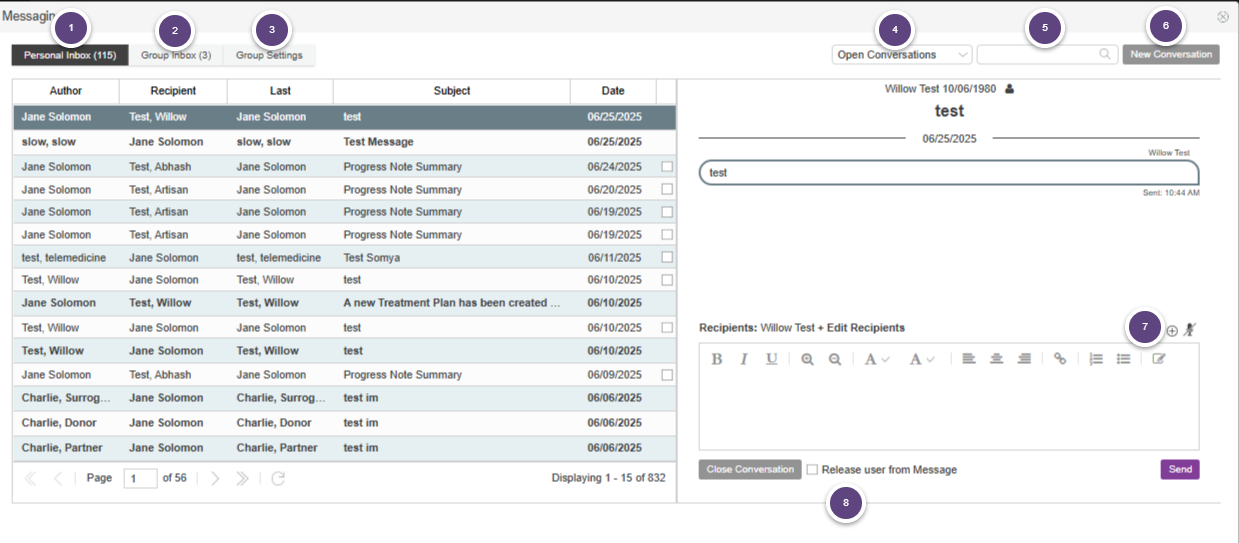Viewport: 1239px width, 543px height.
Task: Start a New Conversation
Action: (1170, 55)
